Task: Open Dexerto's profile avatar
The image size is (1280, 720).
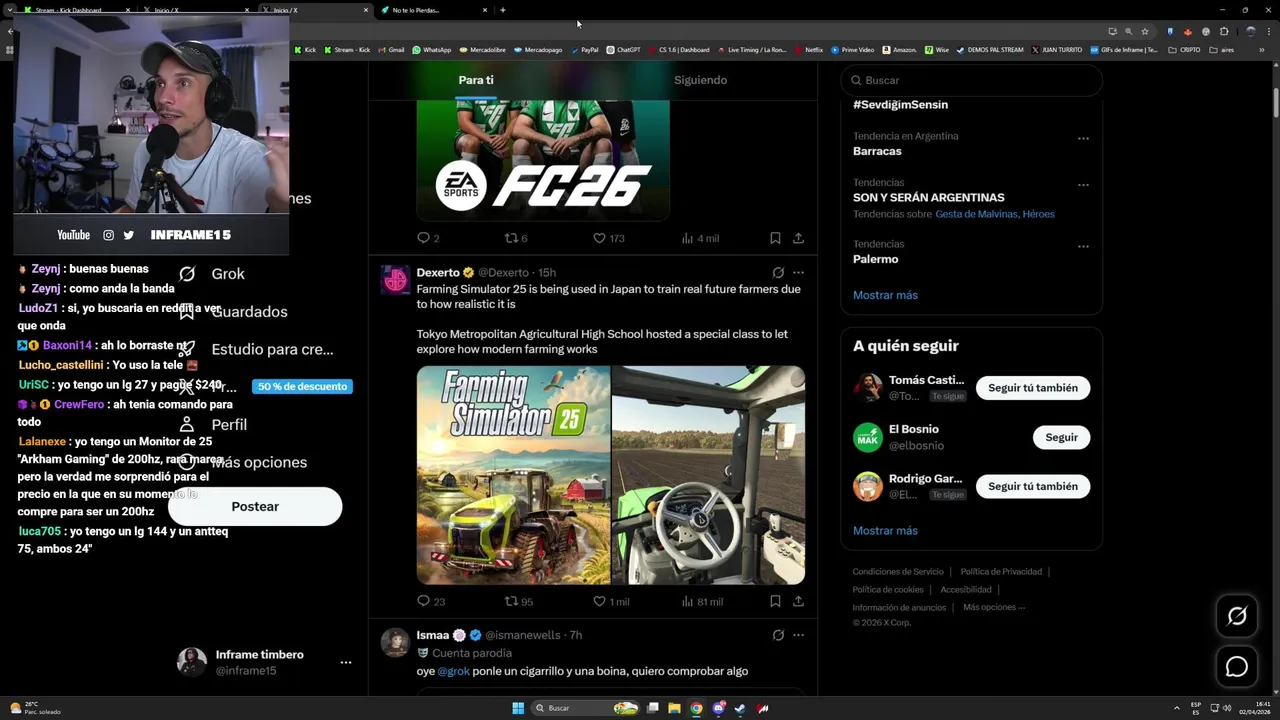Action: point(396,280)
